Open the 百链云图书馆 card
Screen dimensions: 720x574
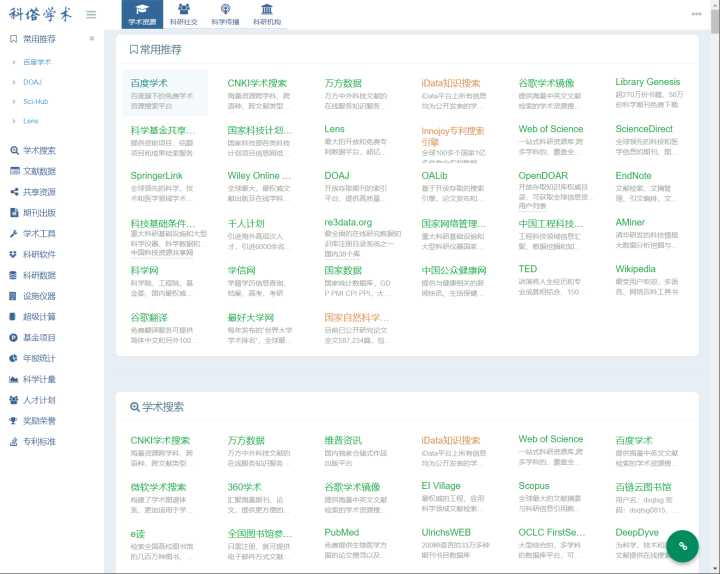point(650,498)
